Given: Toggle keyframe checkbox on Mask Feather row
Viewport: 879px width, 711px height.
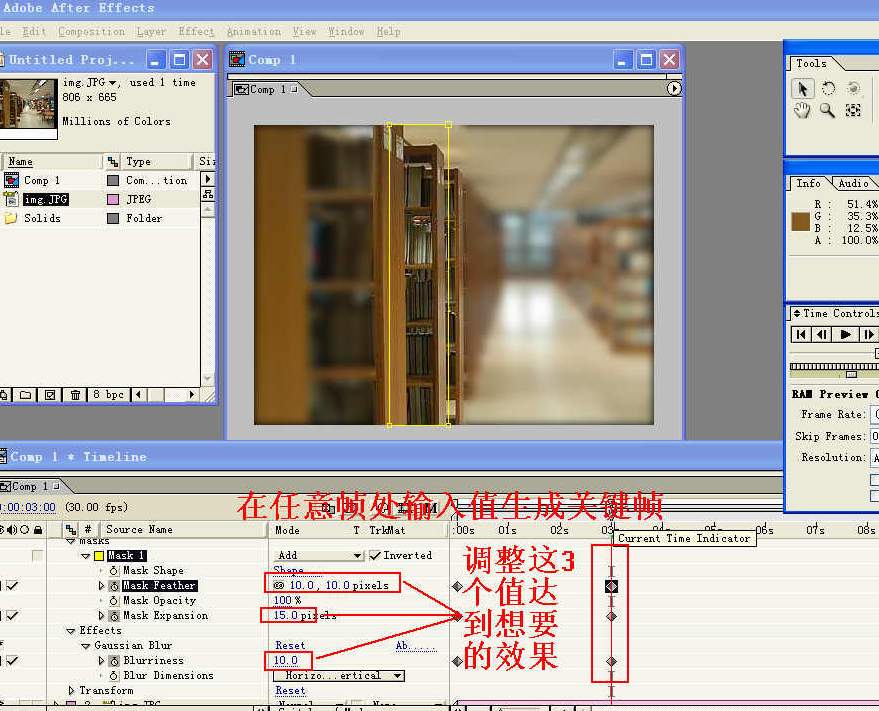Looking at the screenshot, I should 12,586.
